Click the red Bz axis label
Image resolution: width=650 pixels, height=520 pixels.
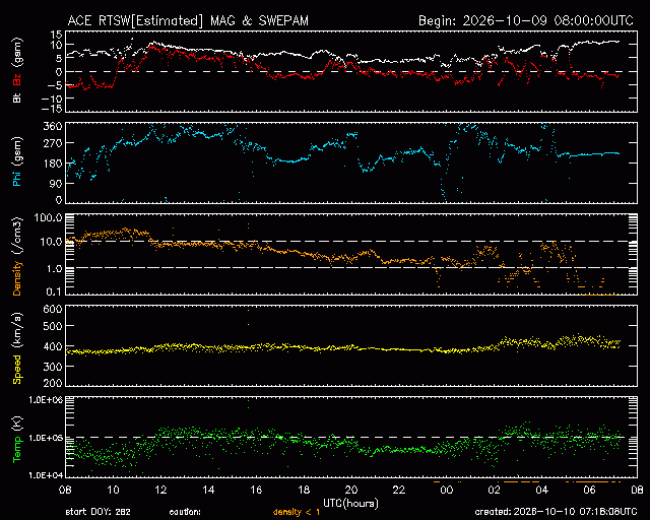[x=17, y=80]
